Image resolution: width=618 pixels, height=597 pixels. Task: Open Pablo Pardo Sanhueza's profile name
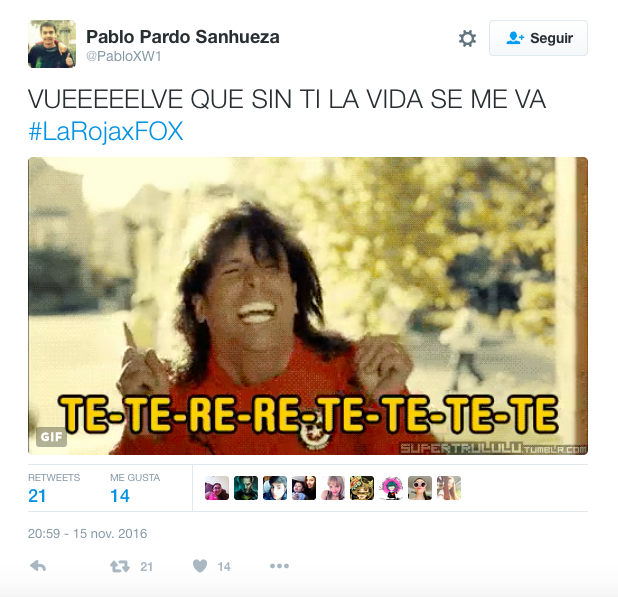(x=183, y=37)
